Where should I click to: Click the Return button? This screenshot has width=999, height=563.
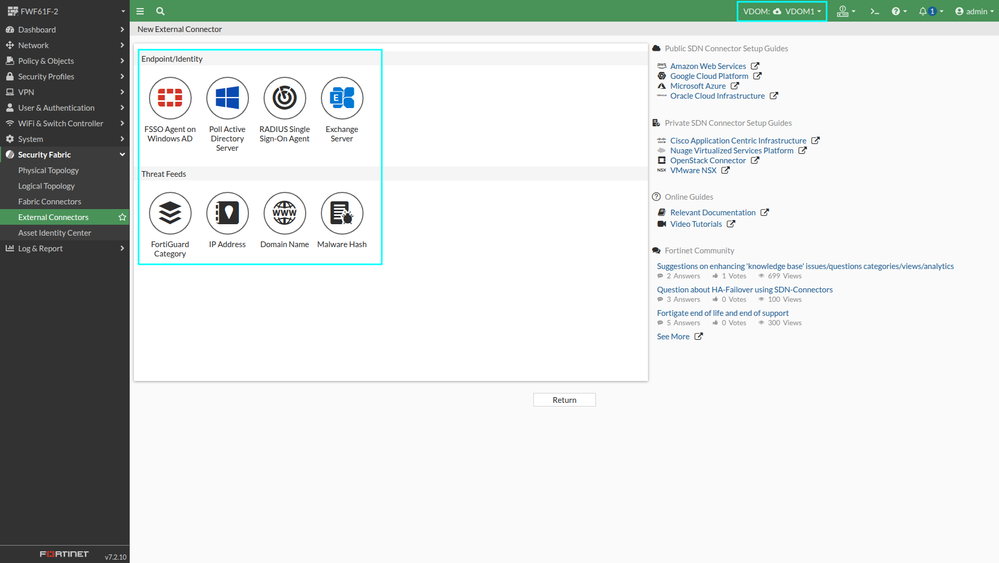[x=564, y=400]
